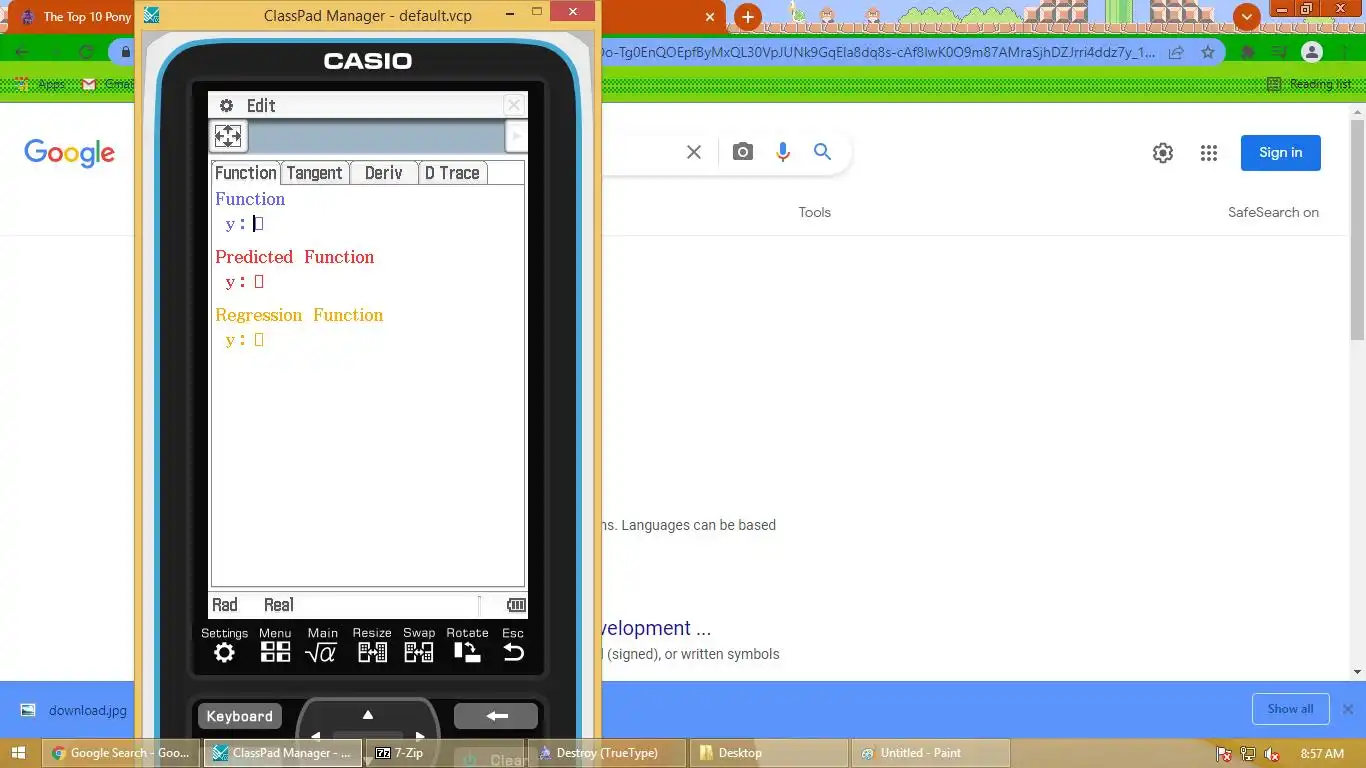The height and width of the screenshot is (768, 1366).
Task: Open the Windows Start button
Action: [x=20, y=753]
